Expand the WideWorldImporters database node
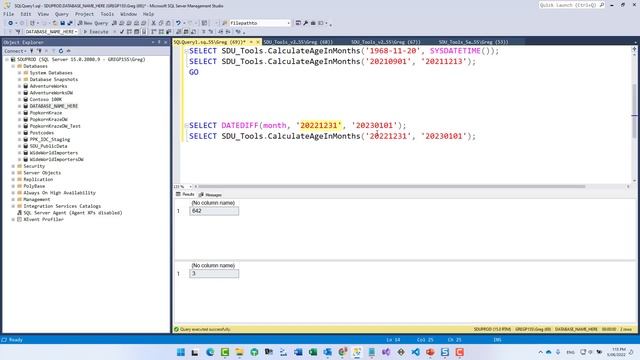Screen dimensions: 640x360 click(19, 153)
